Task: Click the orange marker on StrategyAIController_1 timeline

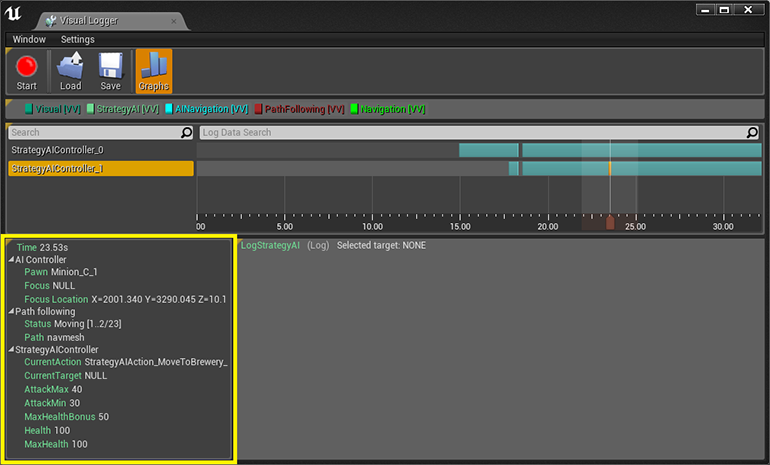Action: 610,168
